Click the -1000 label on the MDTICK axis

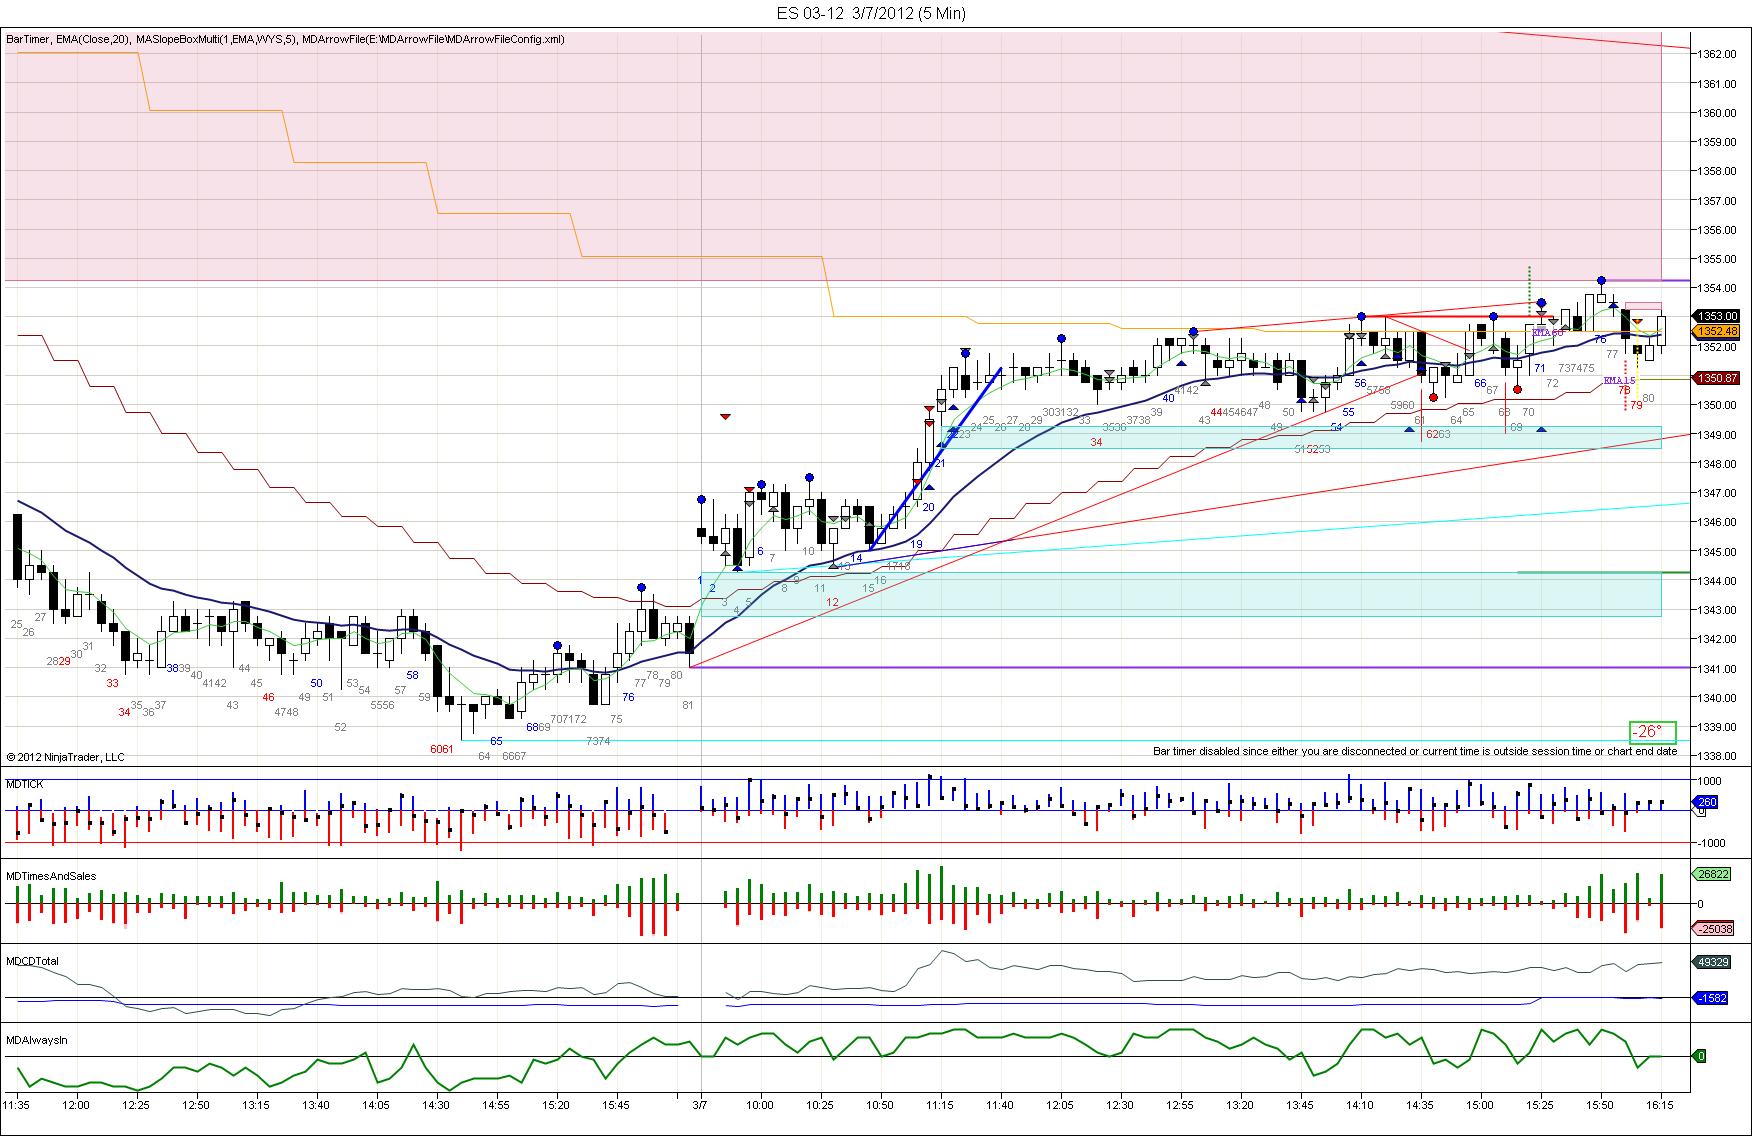coord(1711,842)
